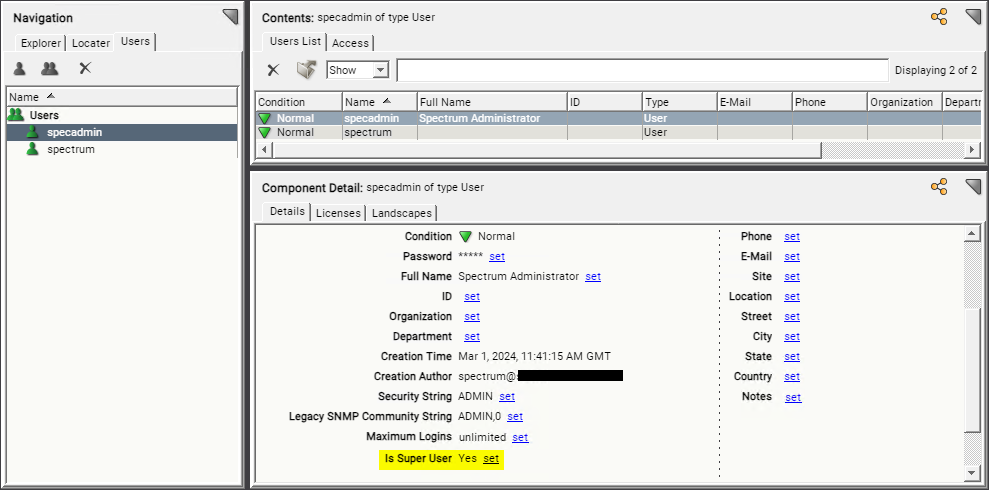Viewport: 989px width, 490px height.
Task: Select spectrum user in Navigation tree
Action: (71, 149)
